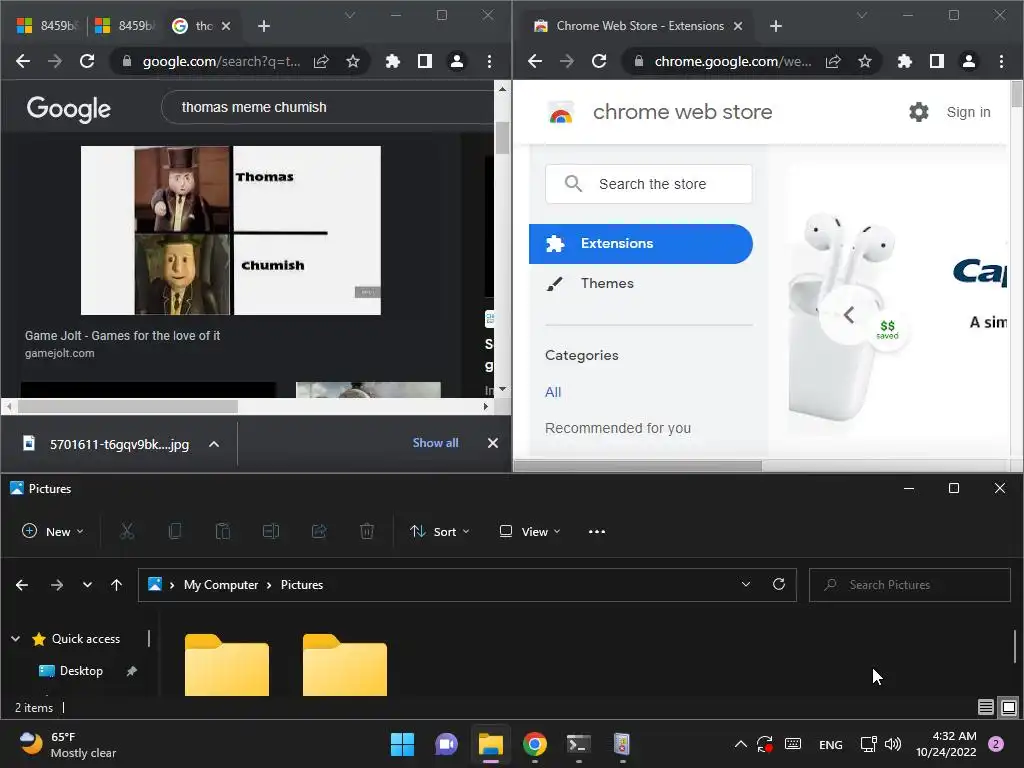Toggle side panel in Web Store window
The height and width of the screenshot is (768, 1024).
(x=936, y=61)
